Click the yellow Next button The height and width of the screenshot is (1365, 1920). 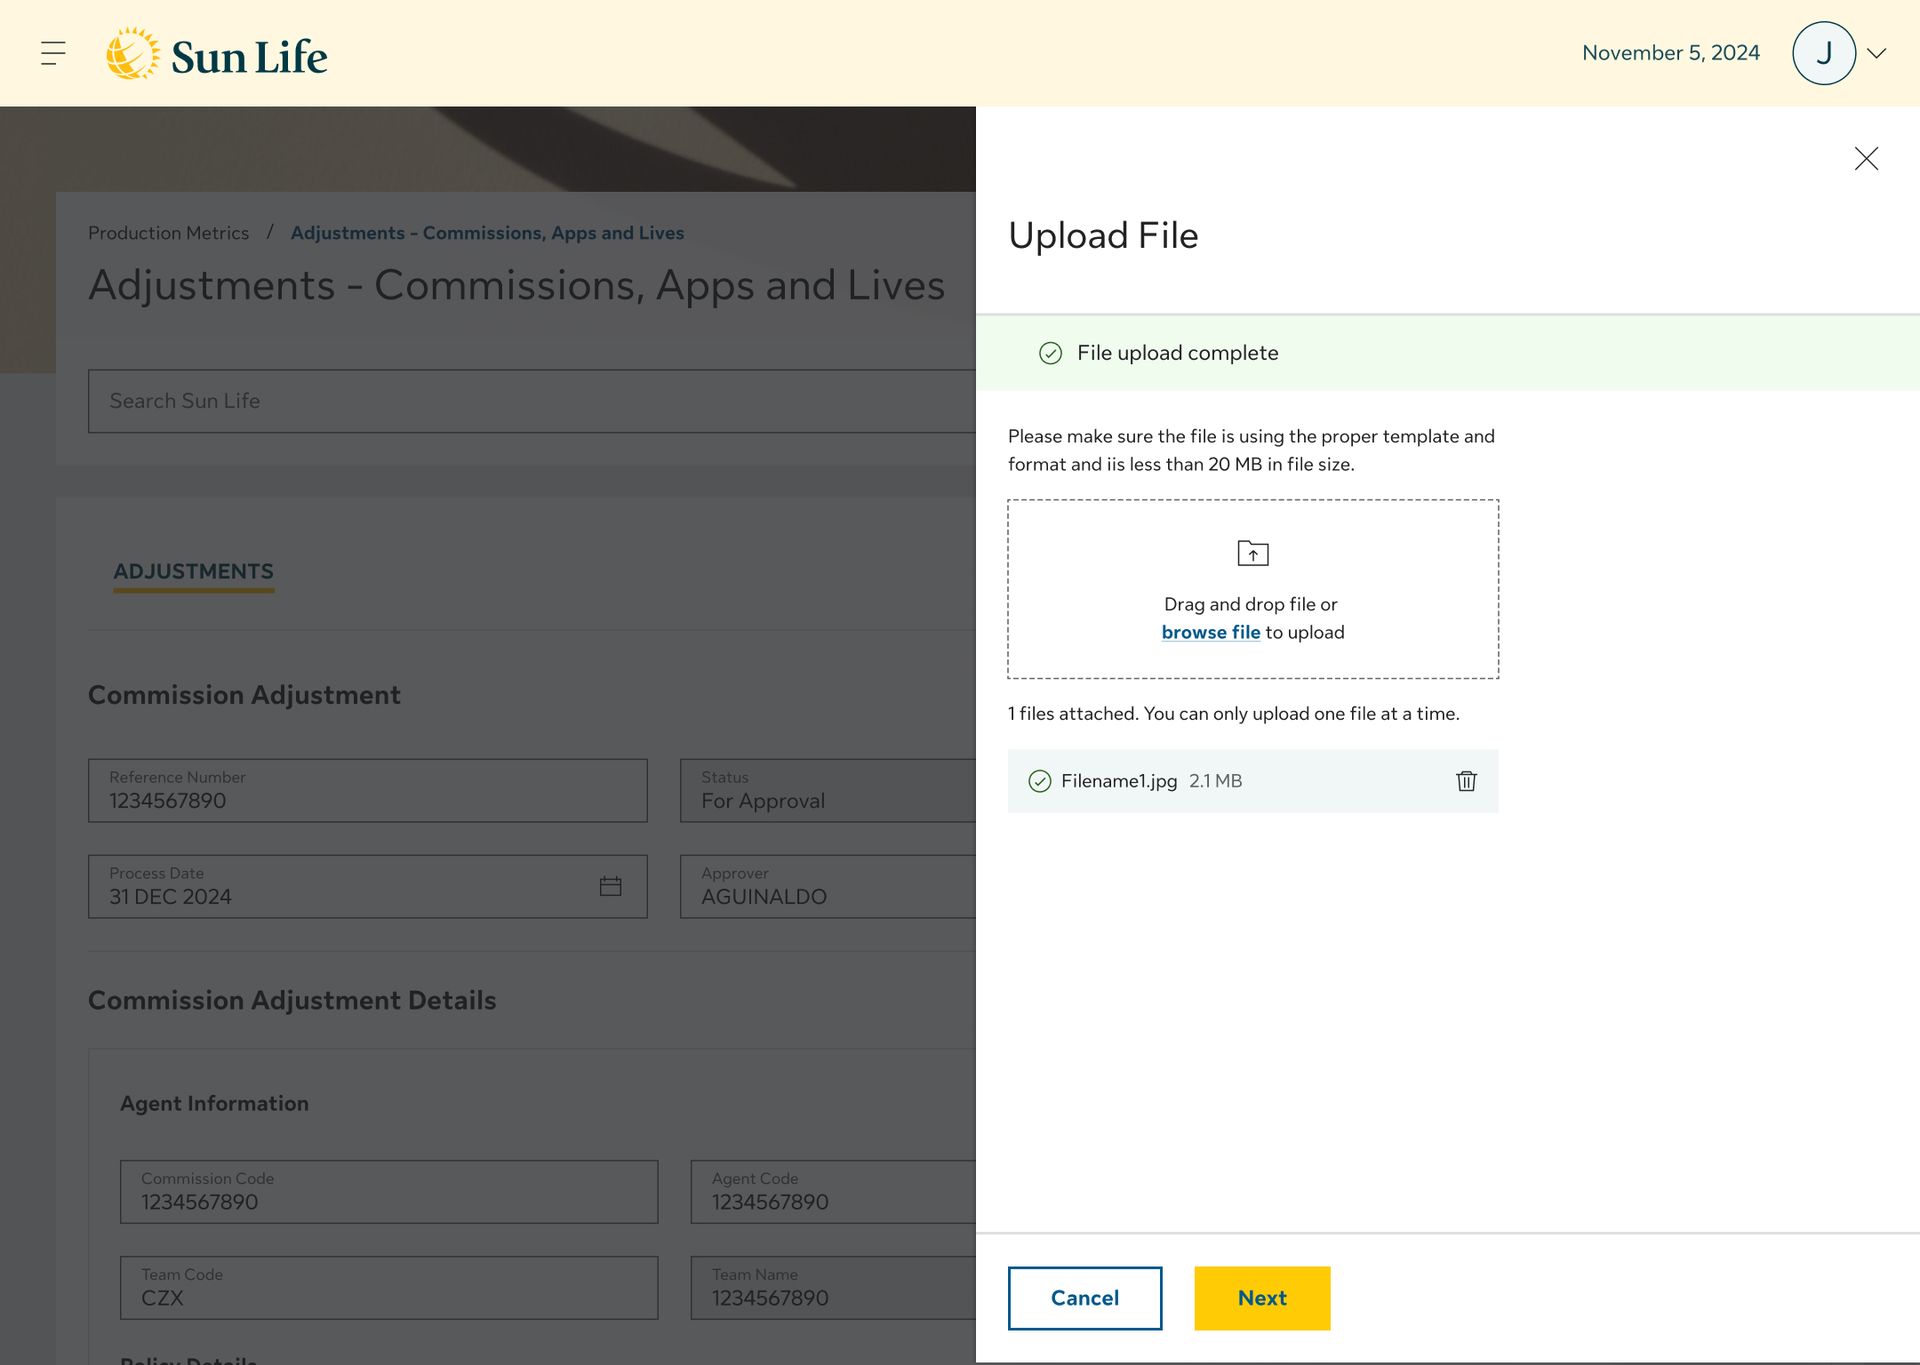(1262, 1298)
